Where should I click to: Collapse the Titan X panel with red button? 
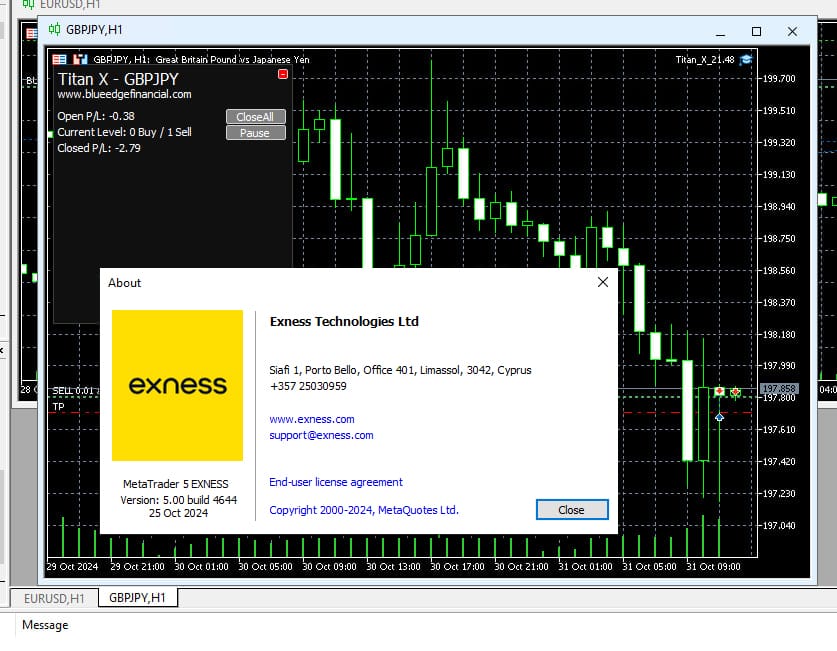(283, 74)
